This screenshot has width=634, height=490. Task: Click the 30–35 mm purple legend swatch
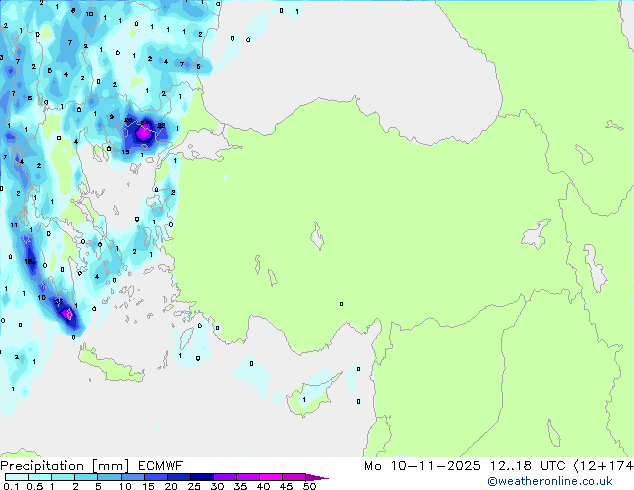click(x=225, y=477)
